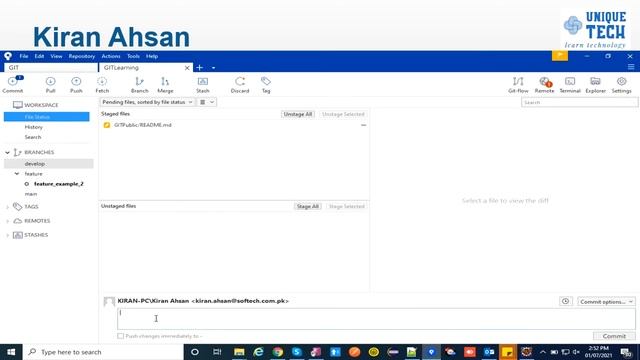Collapse the feature branch folder
Image resolution: width=640 pixels, height=360 pixels.
pyautogui.click(x=17, y=173)
